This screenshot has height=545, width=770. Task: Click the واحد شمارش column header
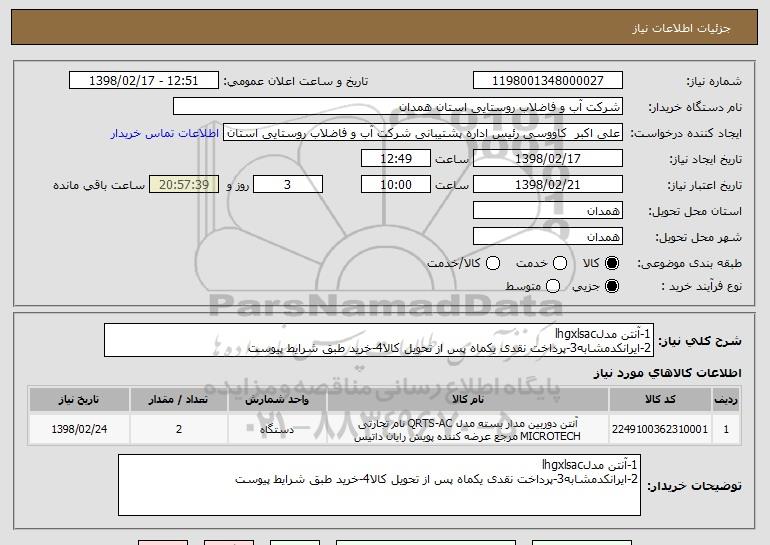[277, 400]
